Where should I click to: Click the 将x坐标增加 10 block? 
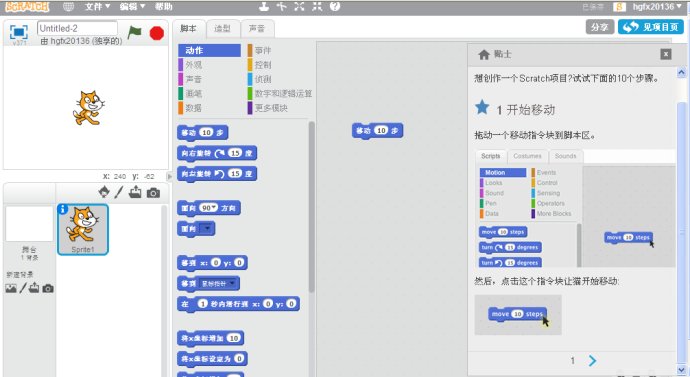[x=210, y=338]
